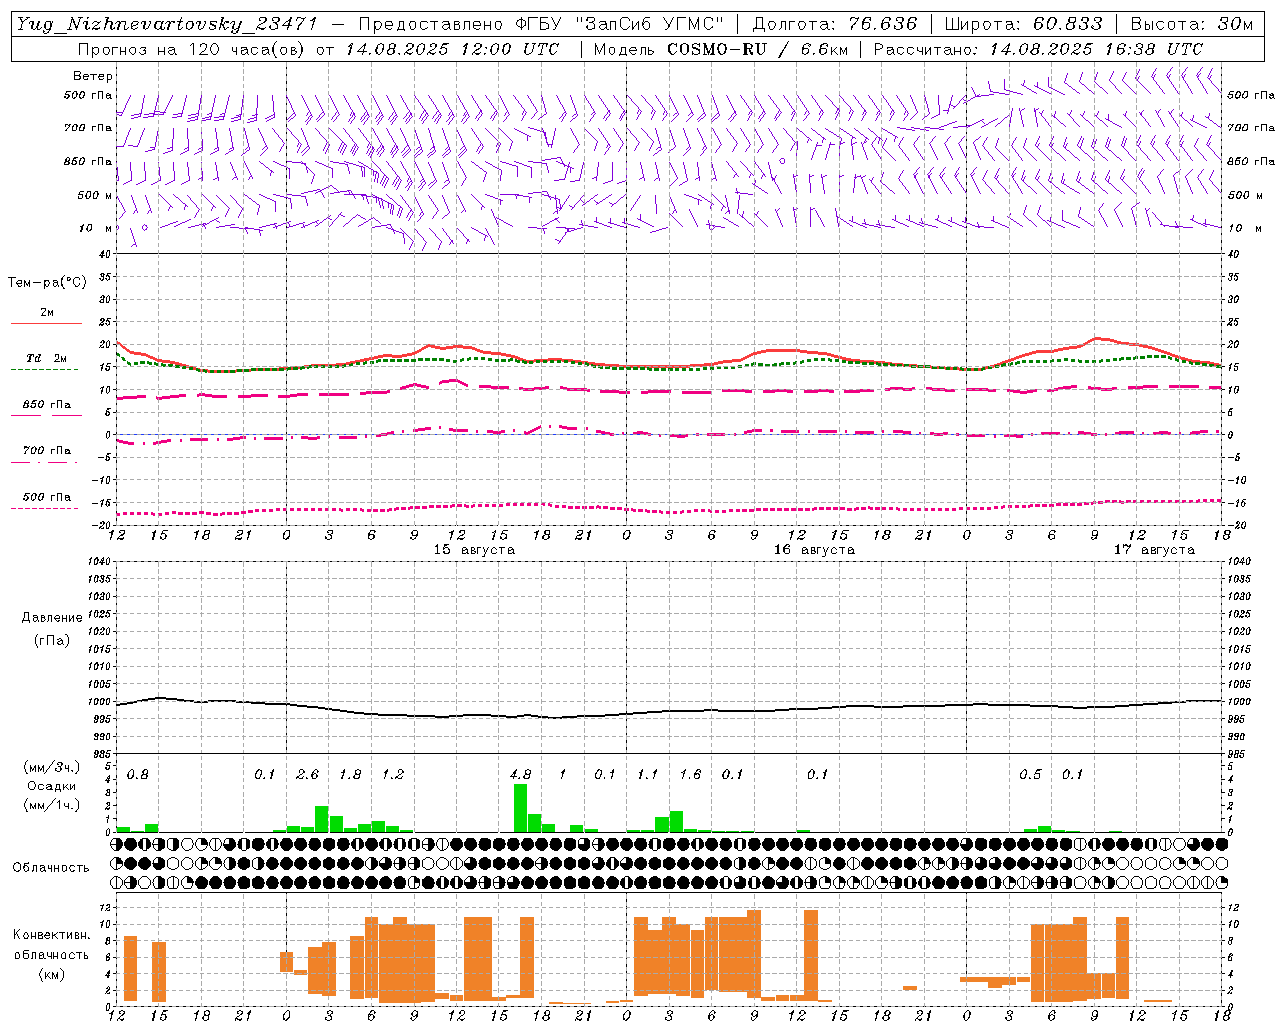
Task: Click the Облачность panel label
Action: (x=51, y=868)
